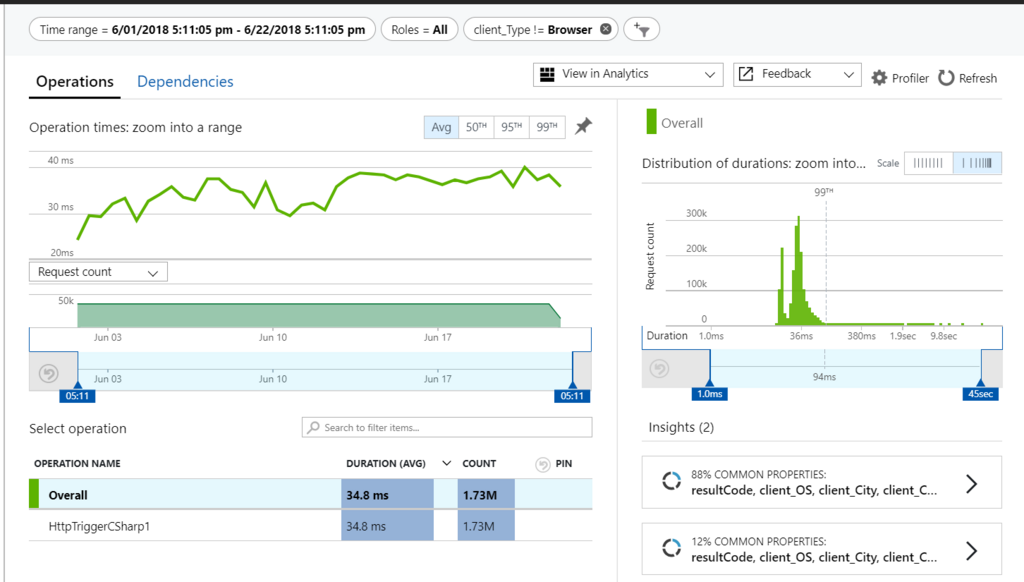The height and width of the screenshot is (582, 1024).
Task: Click the 12% insight donut icon
Action: click(x=671, y=547)
